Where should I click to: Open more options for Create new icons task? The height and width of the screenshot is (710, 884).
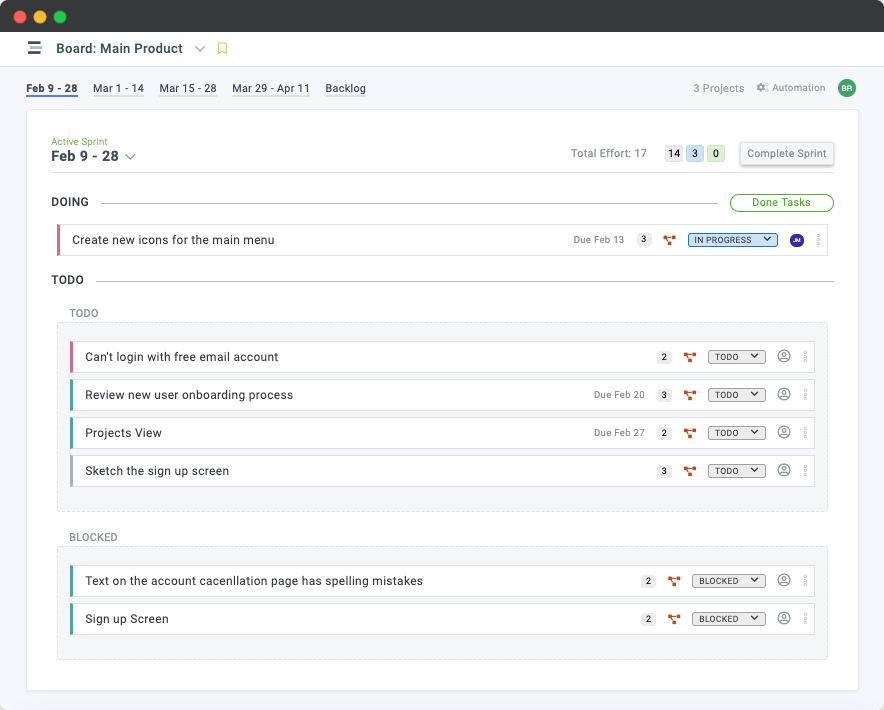pyautogui.click(x=818, y=240)
